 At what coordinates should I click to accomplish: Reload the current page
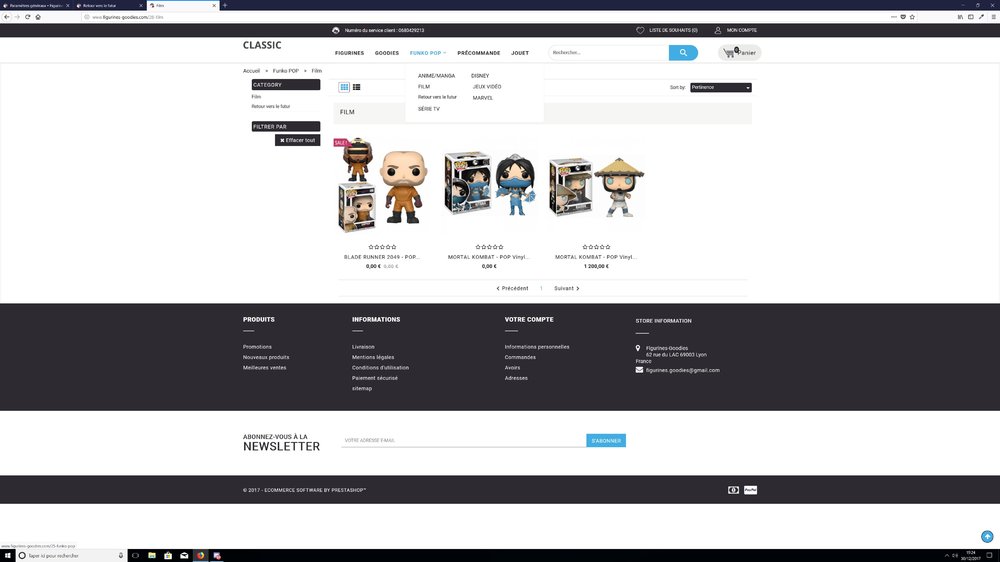pos(27,17)
